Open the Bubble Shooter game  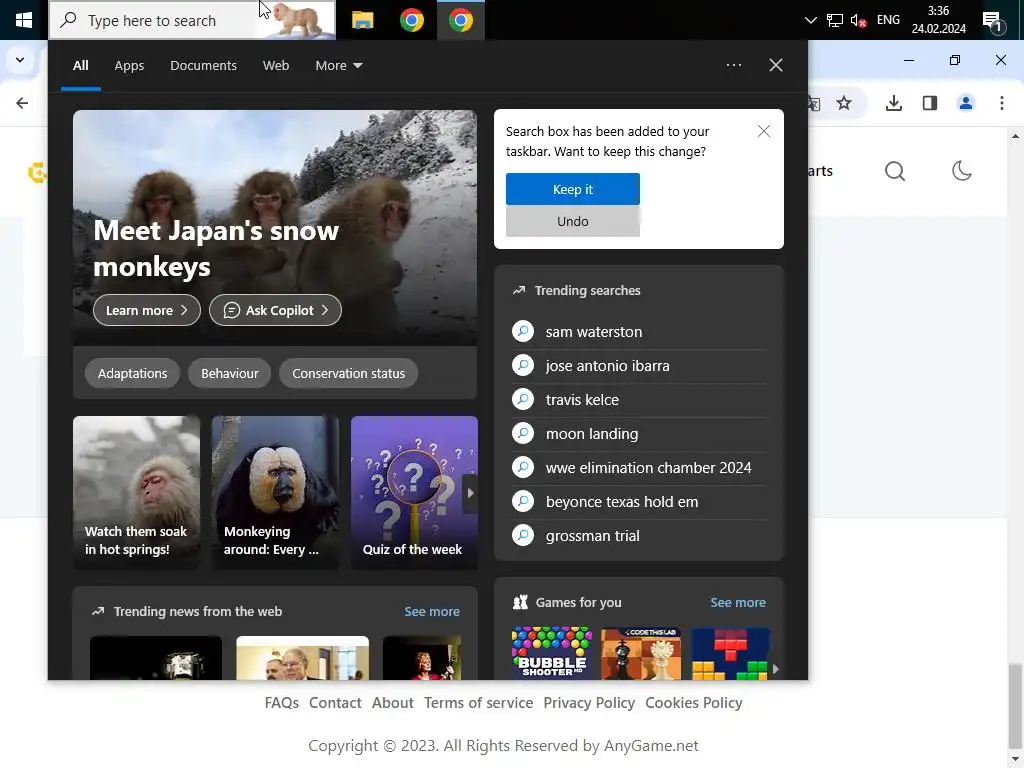point(552,653)
